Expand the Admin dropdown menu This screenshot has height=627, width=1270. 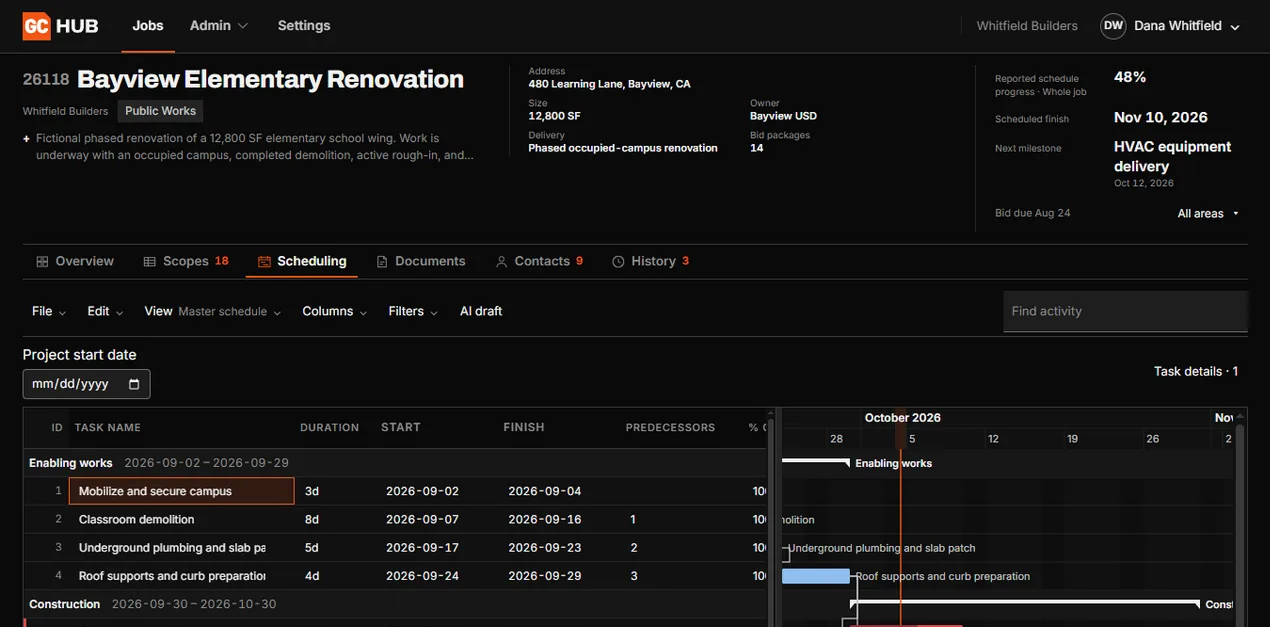coord(219,26)
